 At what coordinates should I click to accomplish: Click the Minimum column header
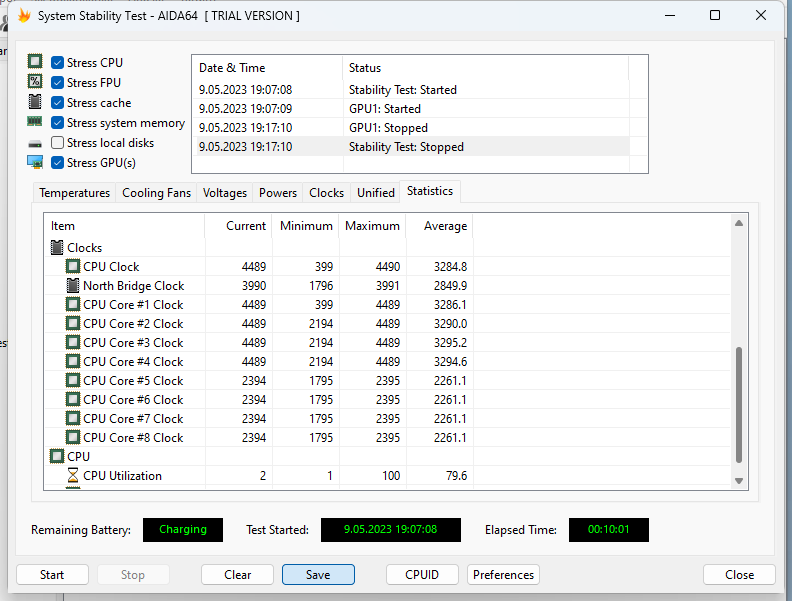click(306, 226)
